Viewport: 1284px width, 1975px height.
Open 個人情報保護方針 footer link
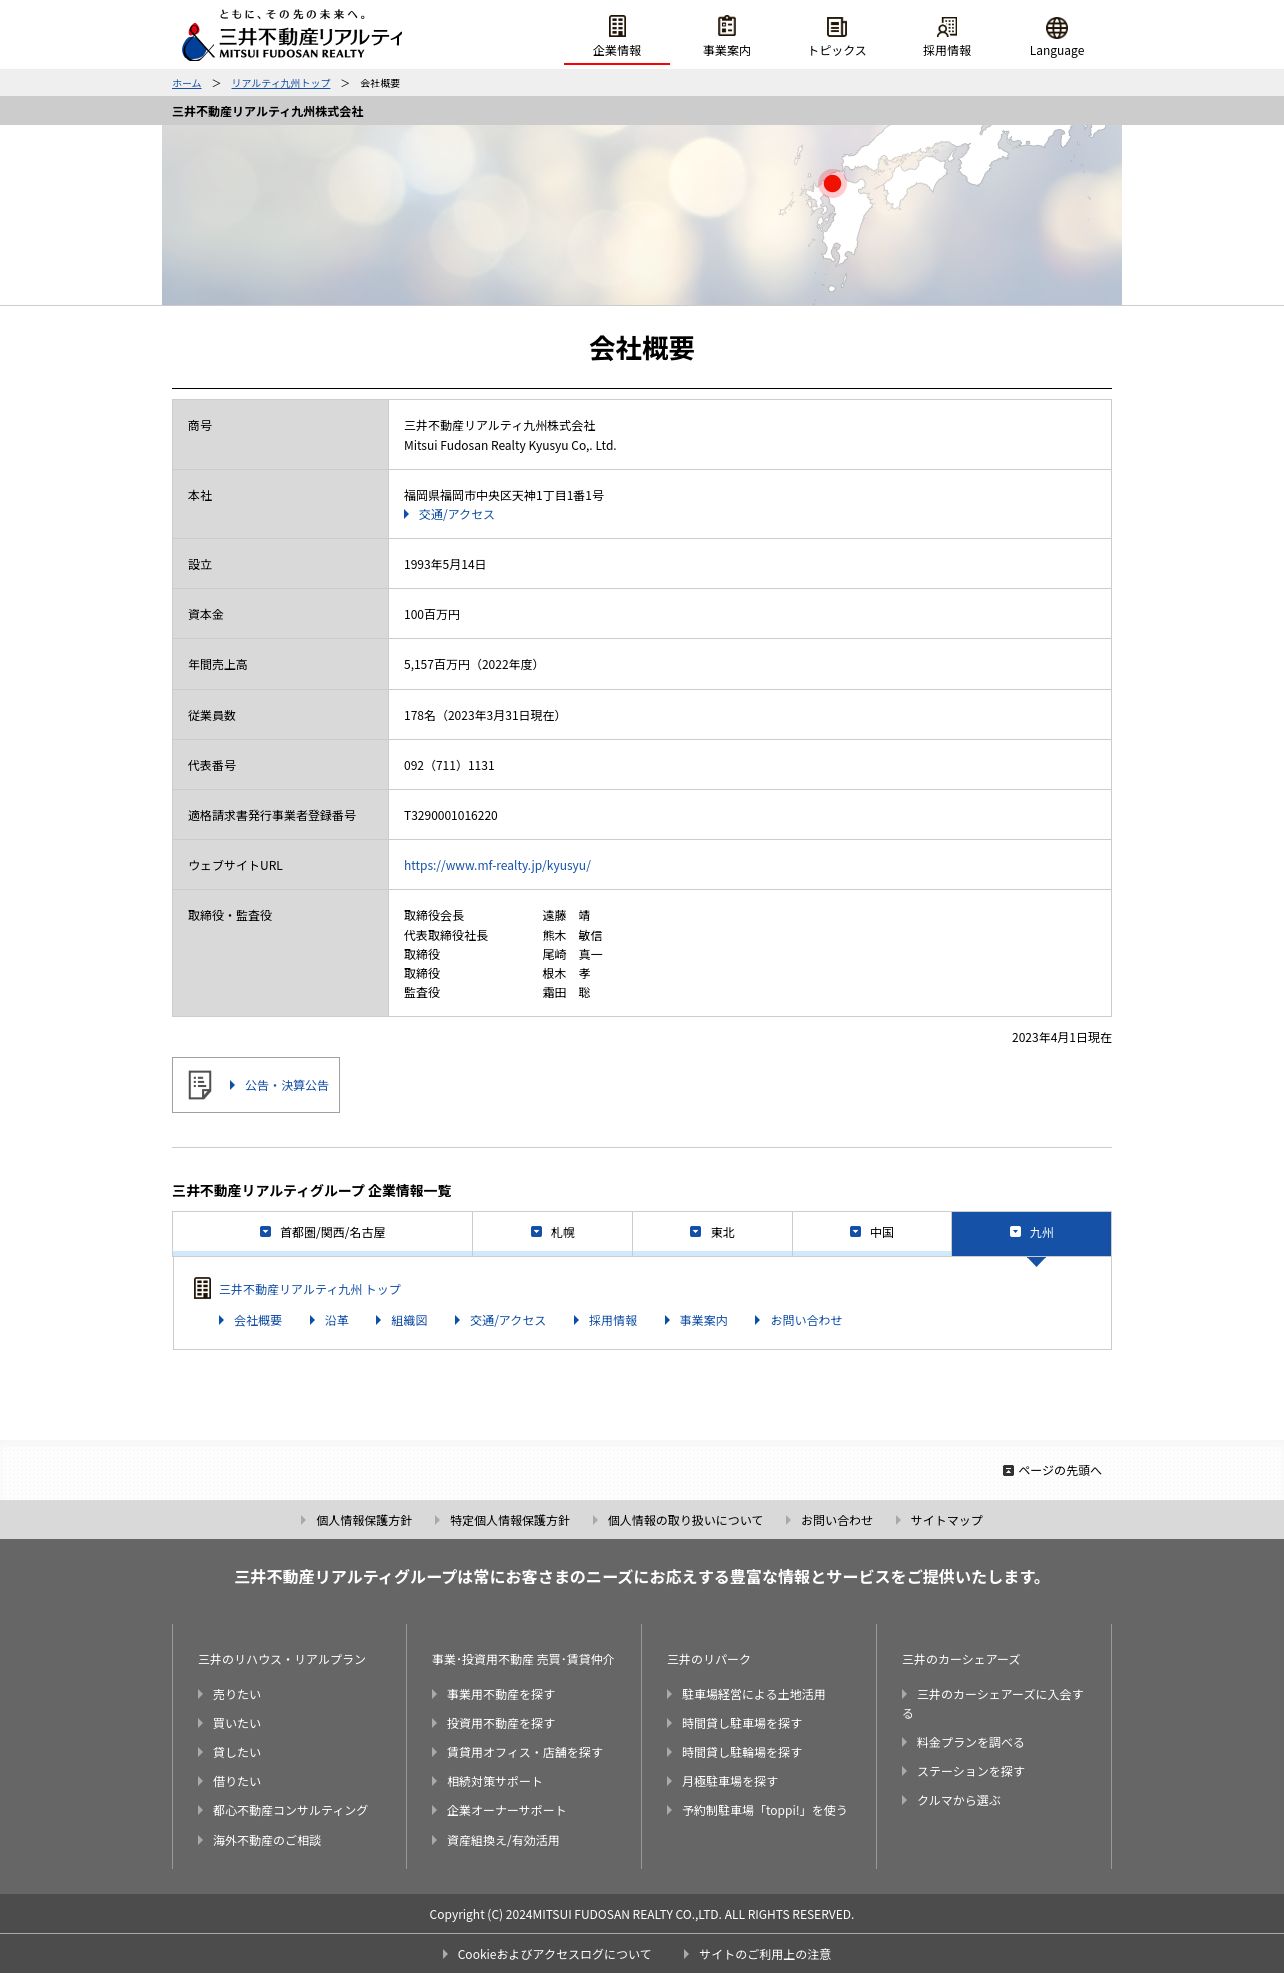[364, 1520]
